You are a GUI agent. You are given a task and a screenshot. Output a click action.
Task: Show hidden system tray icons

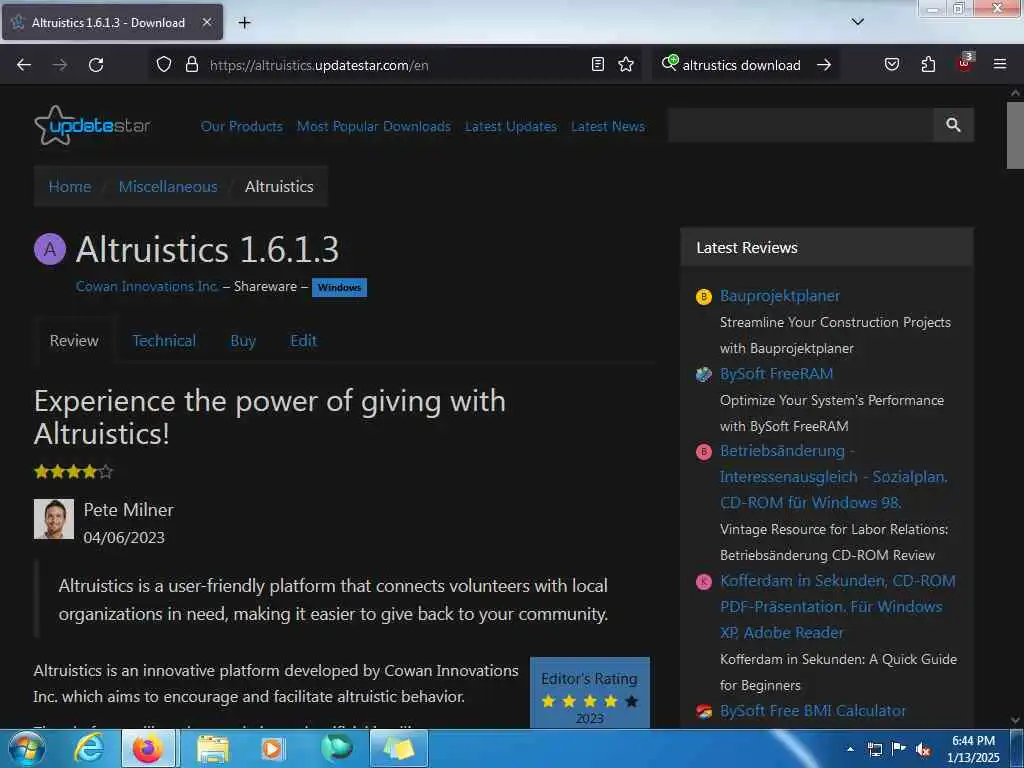[850, 749]
